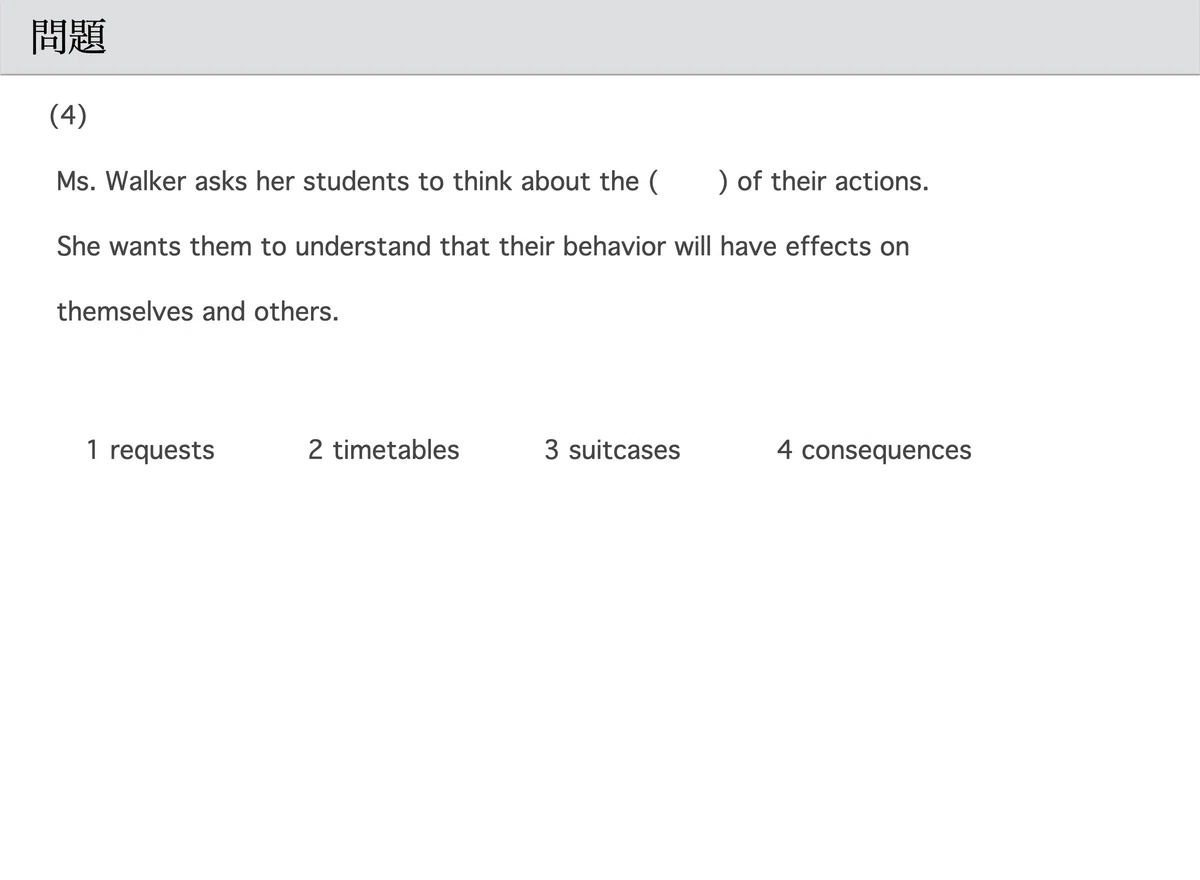
Task: Select answer choice 1 requests
Action: coord(150,450)
